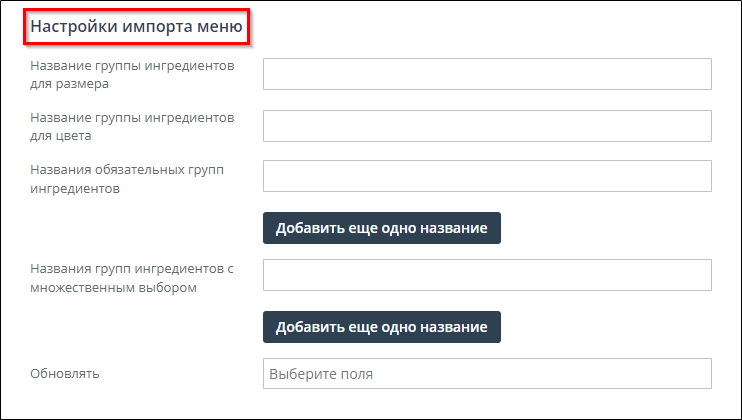Place cursor in the "для размера" text box
742x420 pixels.
pyautogui.click(x=486, y=74)
